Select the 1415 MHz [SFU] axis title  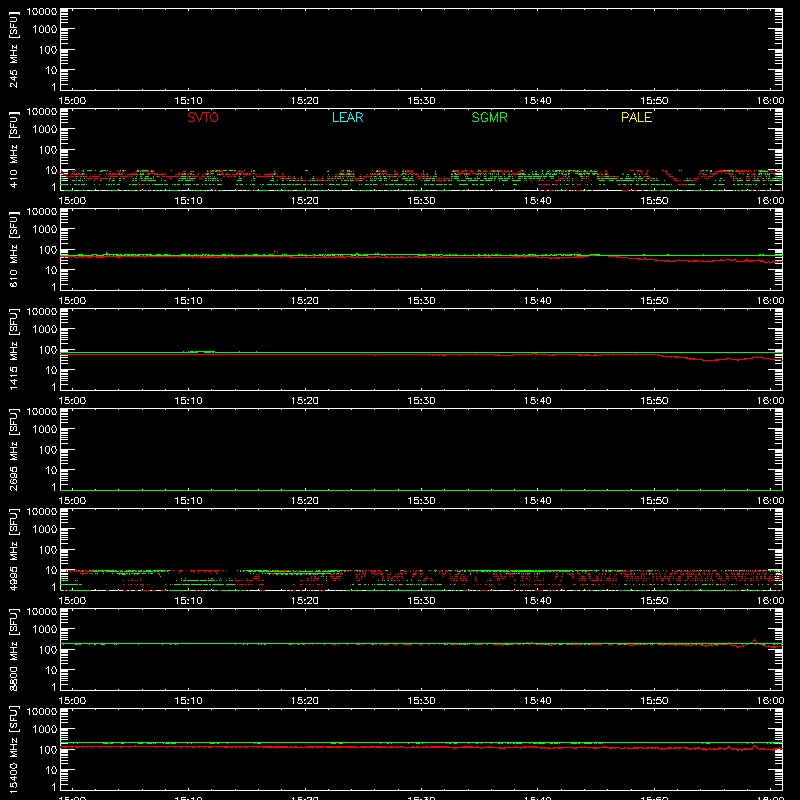click(13, 349)
